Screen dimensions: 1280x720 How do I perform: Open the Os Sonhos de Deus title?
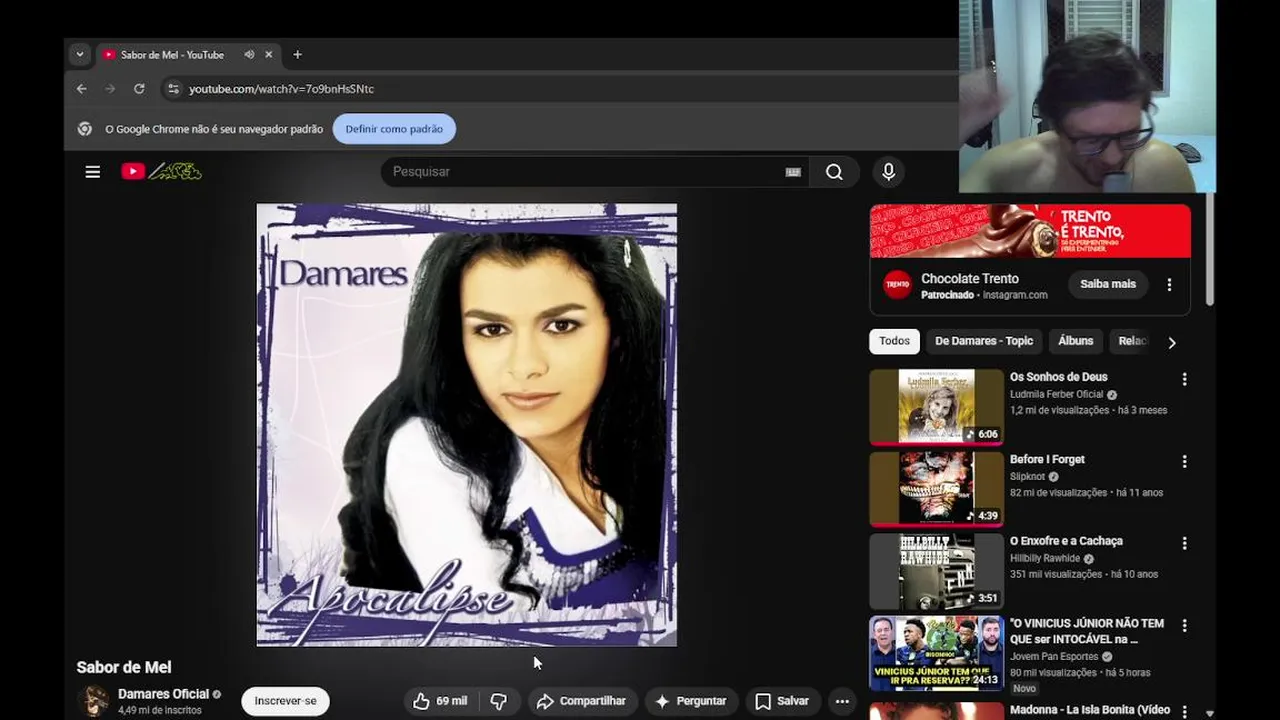click(1059, 377)
